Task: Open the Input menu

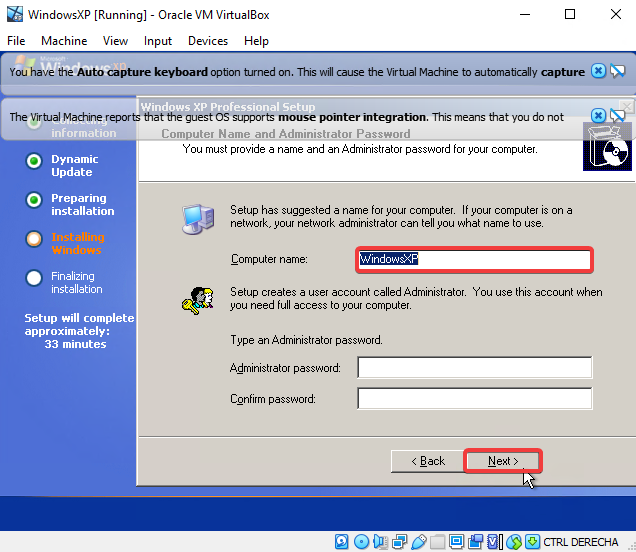Action: 158,41
